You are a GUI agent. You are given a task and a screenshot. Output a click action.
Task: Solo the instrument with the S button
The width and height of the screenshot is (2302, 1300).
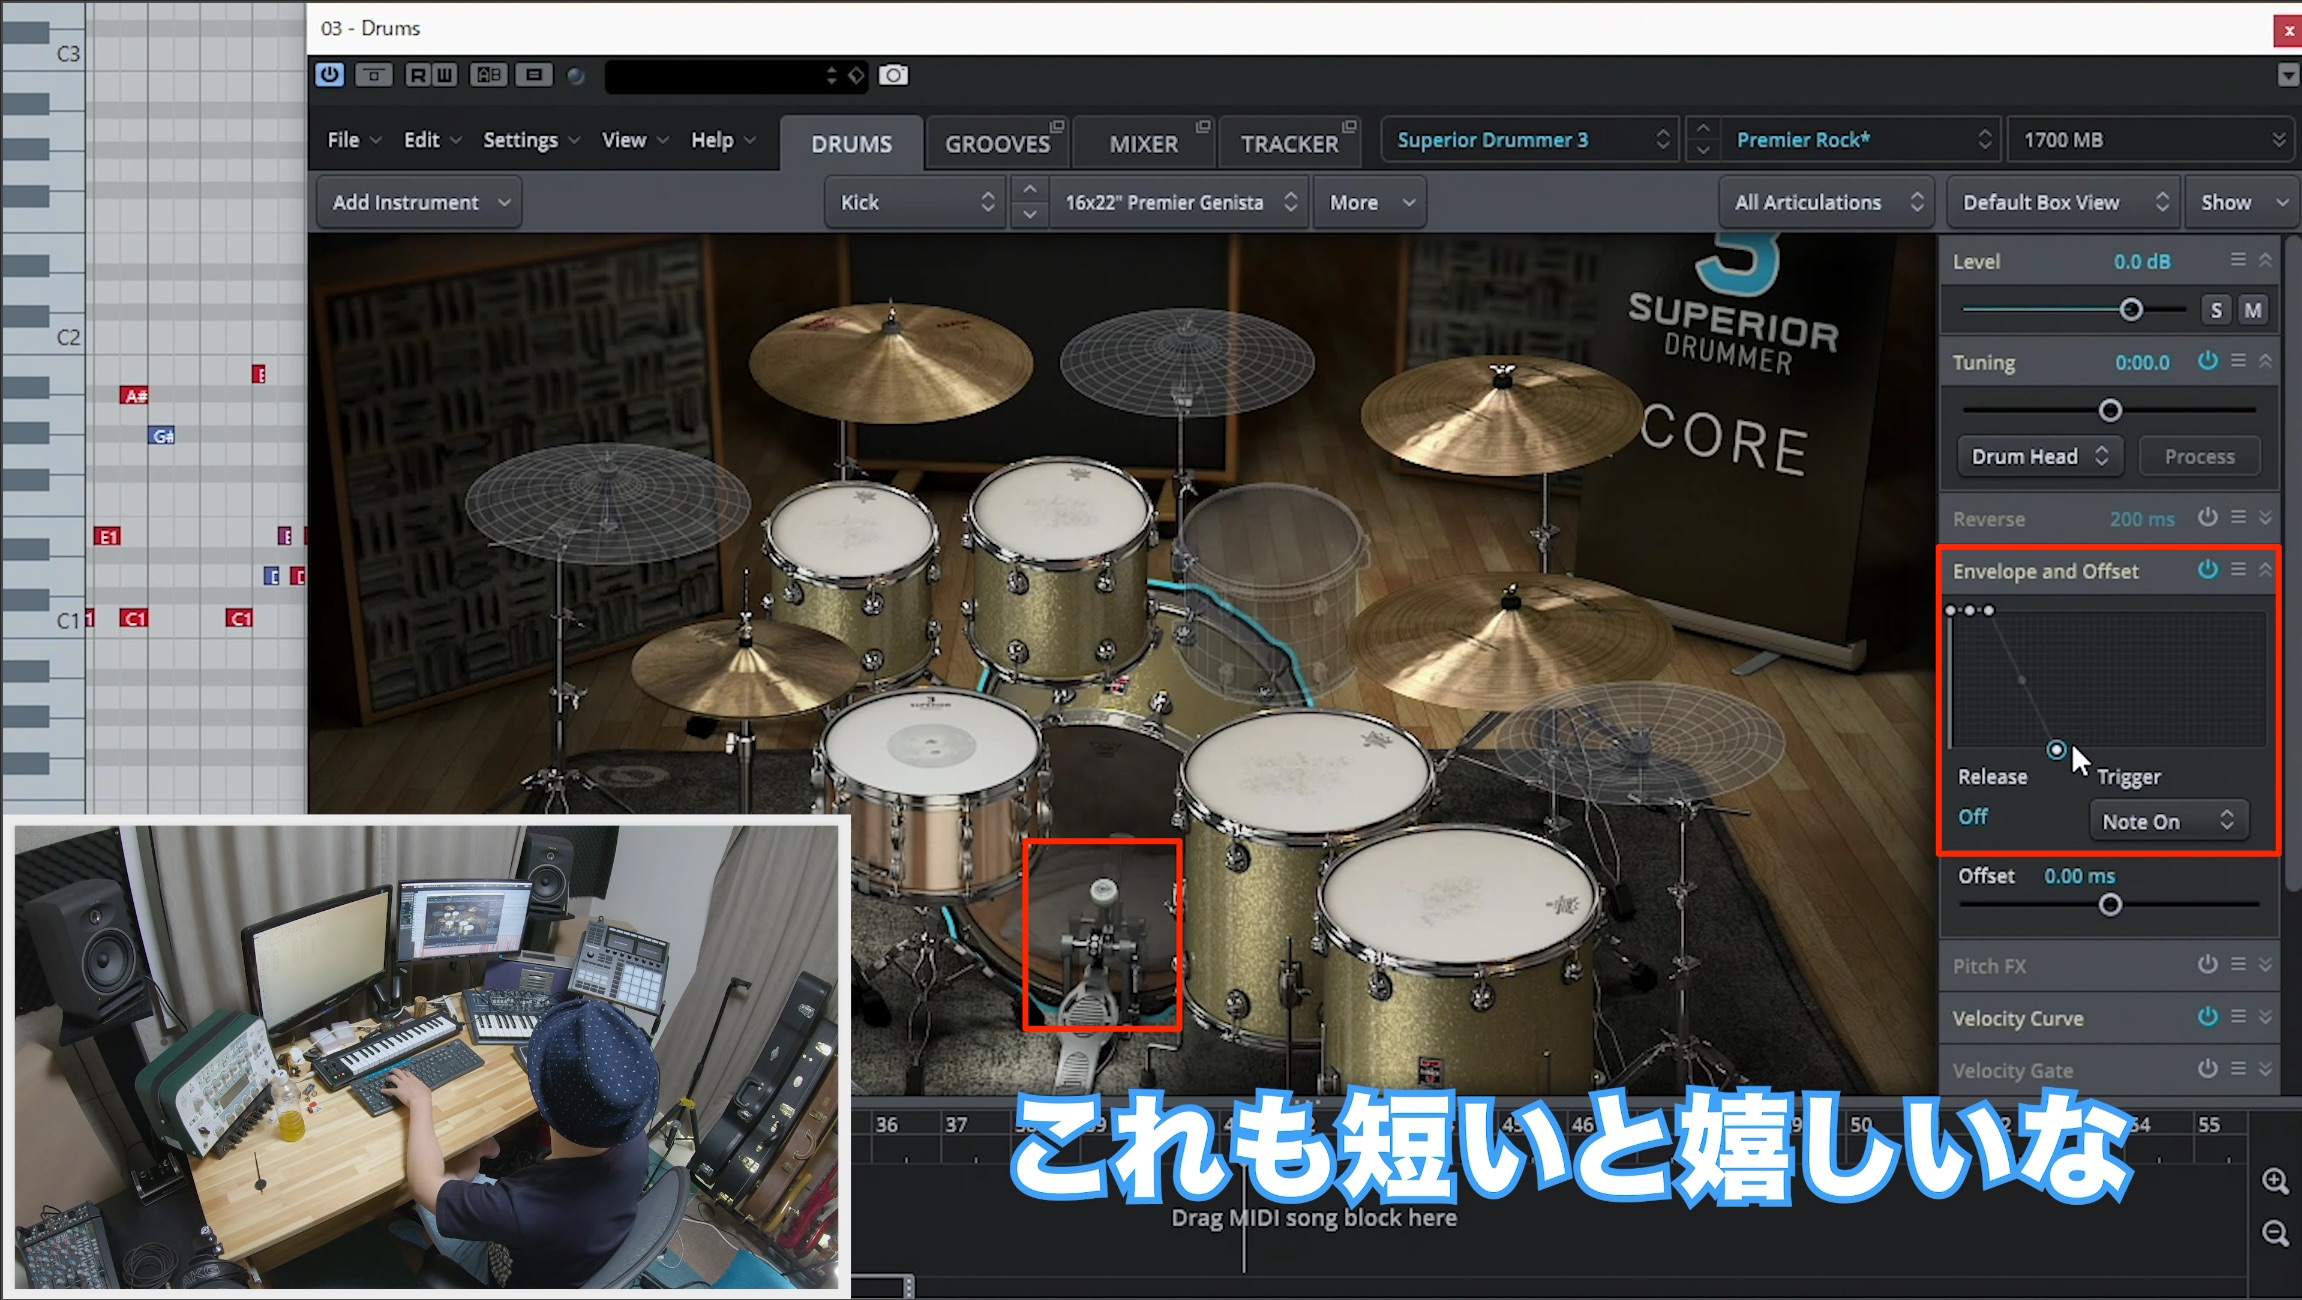click(2216, 310)
